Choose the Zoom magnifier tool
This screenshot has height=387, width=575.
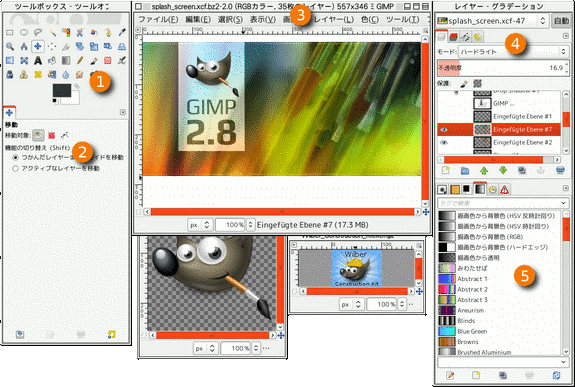10,47
